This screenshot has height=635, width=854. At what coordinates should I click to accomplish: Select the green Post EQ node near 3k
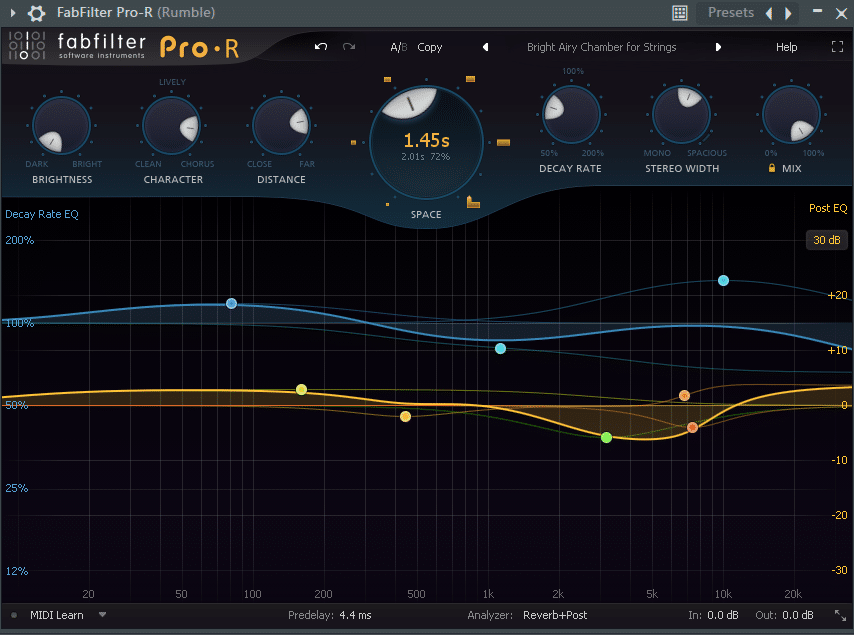(x=606, y=437)
